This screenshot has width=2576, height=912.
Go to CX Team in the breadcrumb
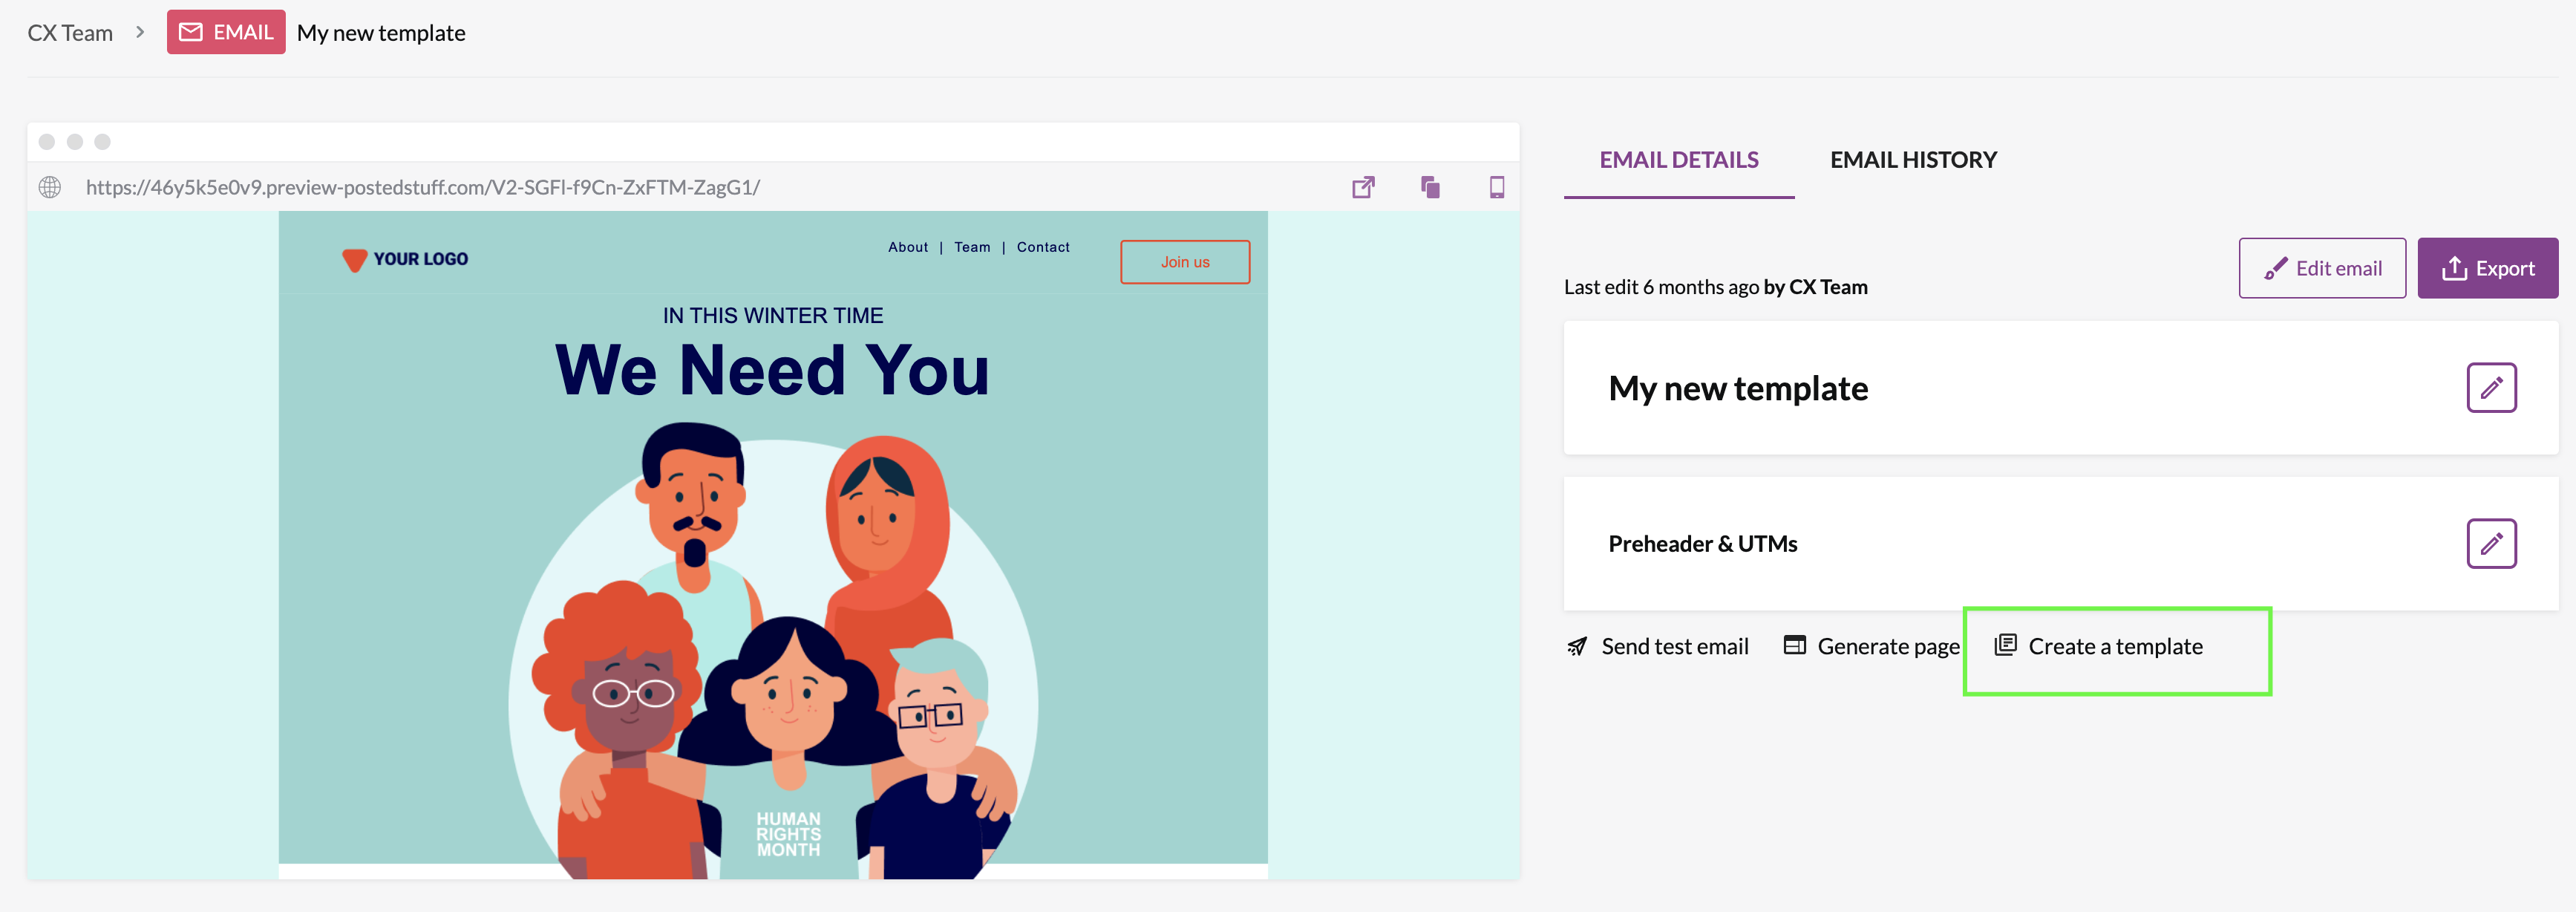tap(70, 33)
